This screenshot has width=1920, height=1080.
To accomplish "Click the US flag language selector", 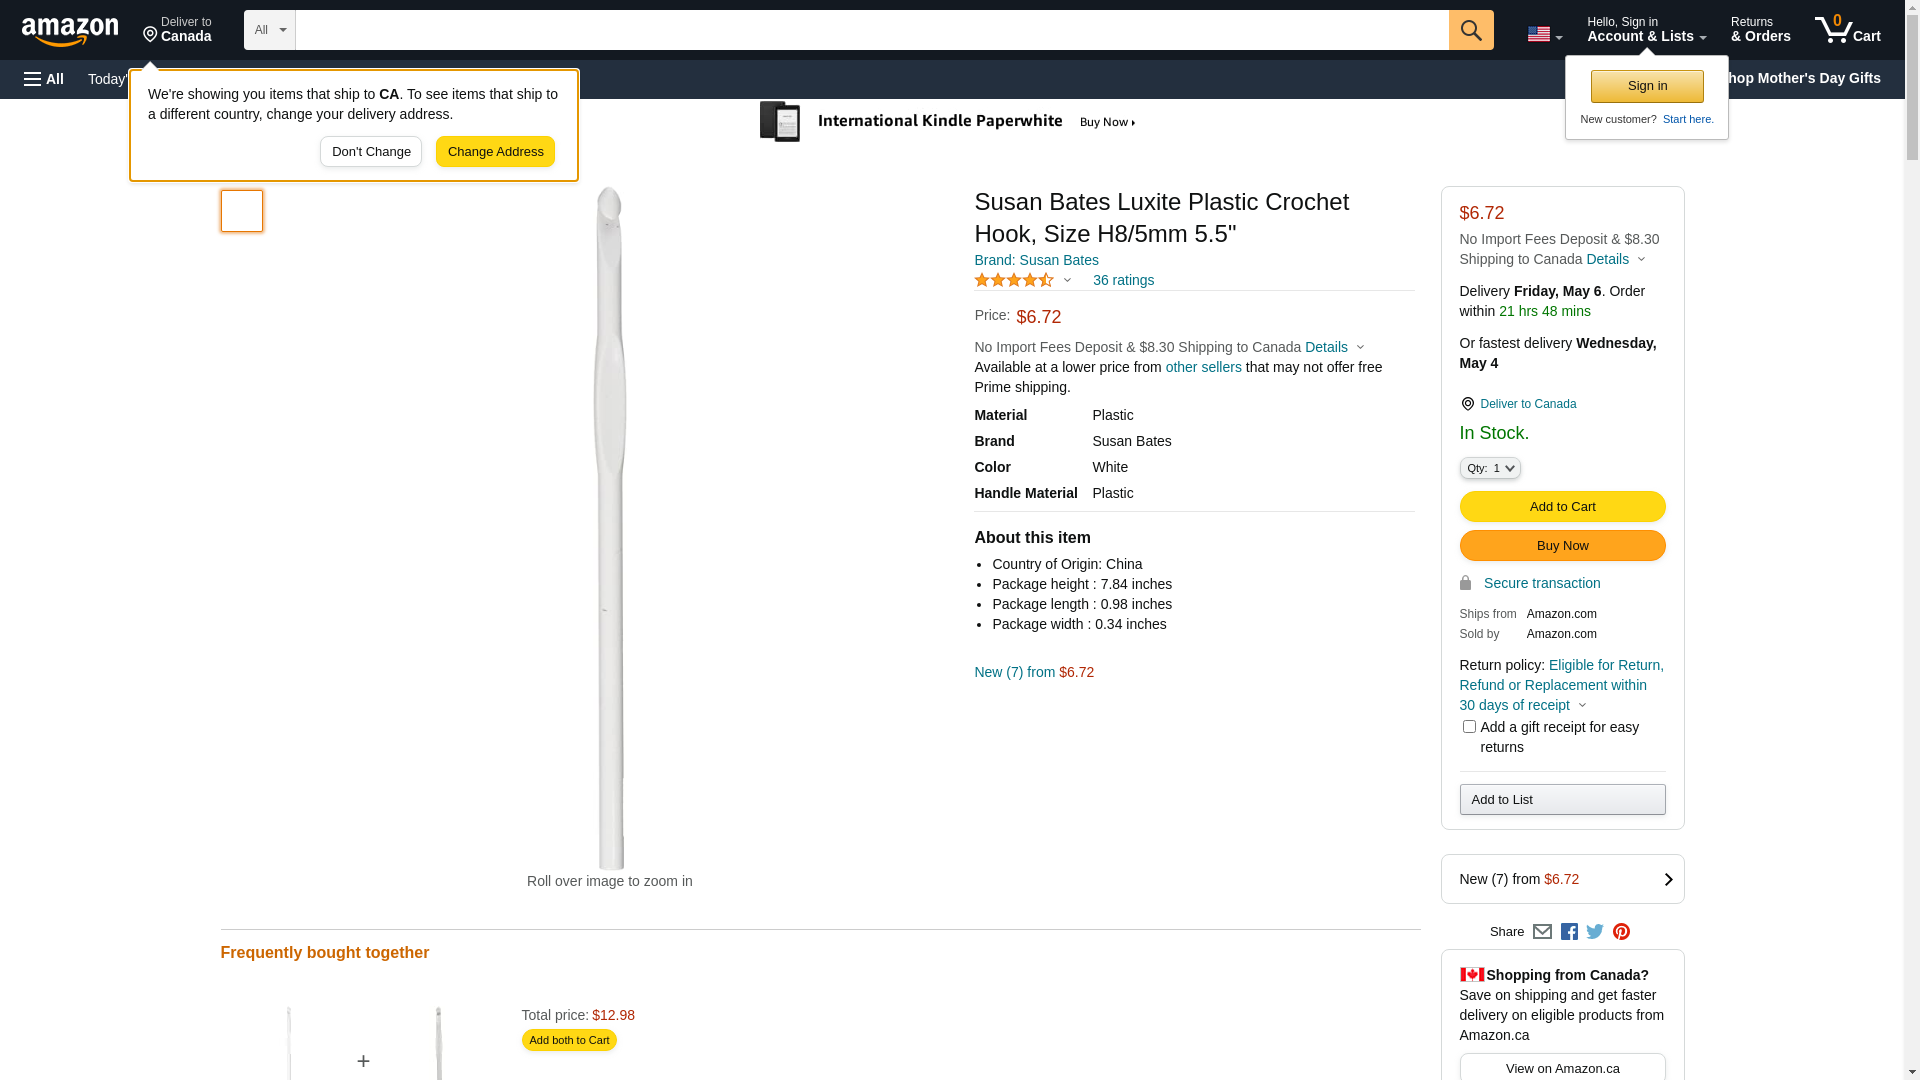I will pyautogui.click(x=1544, y=34).
